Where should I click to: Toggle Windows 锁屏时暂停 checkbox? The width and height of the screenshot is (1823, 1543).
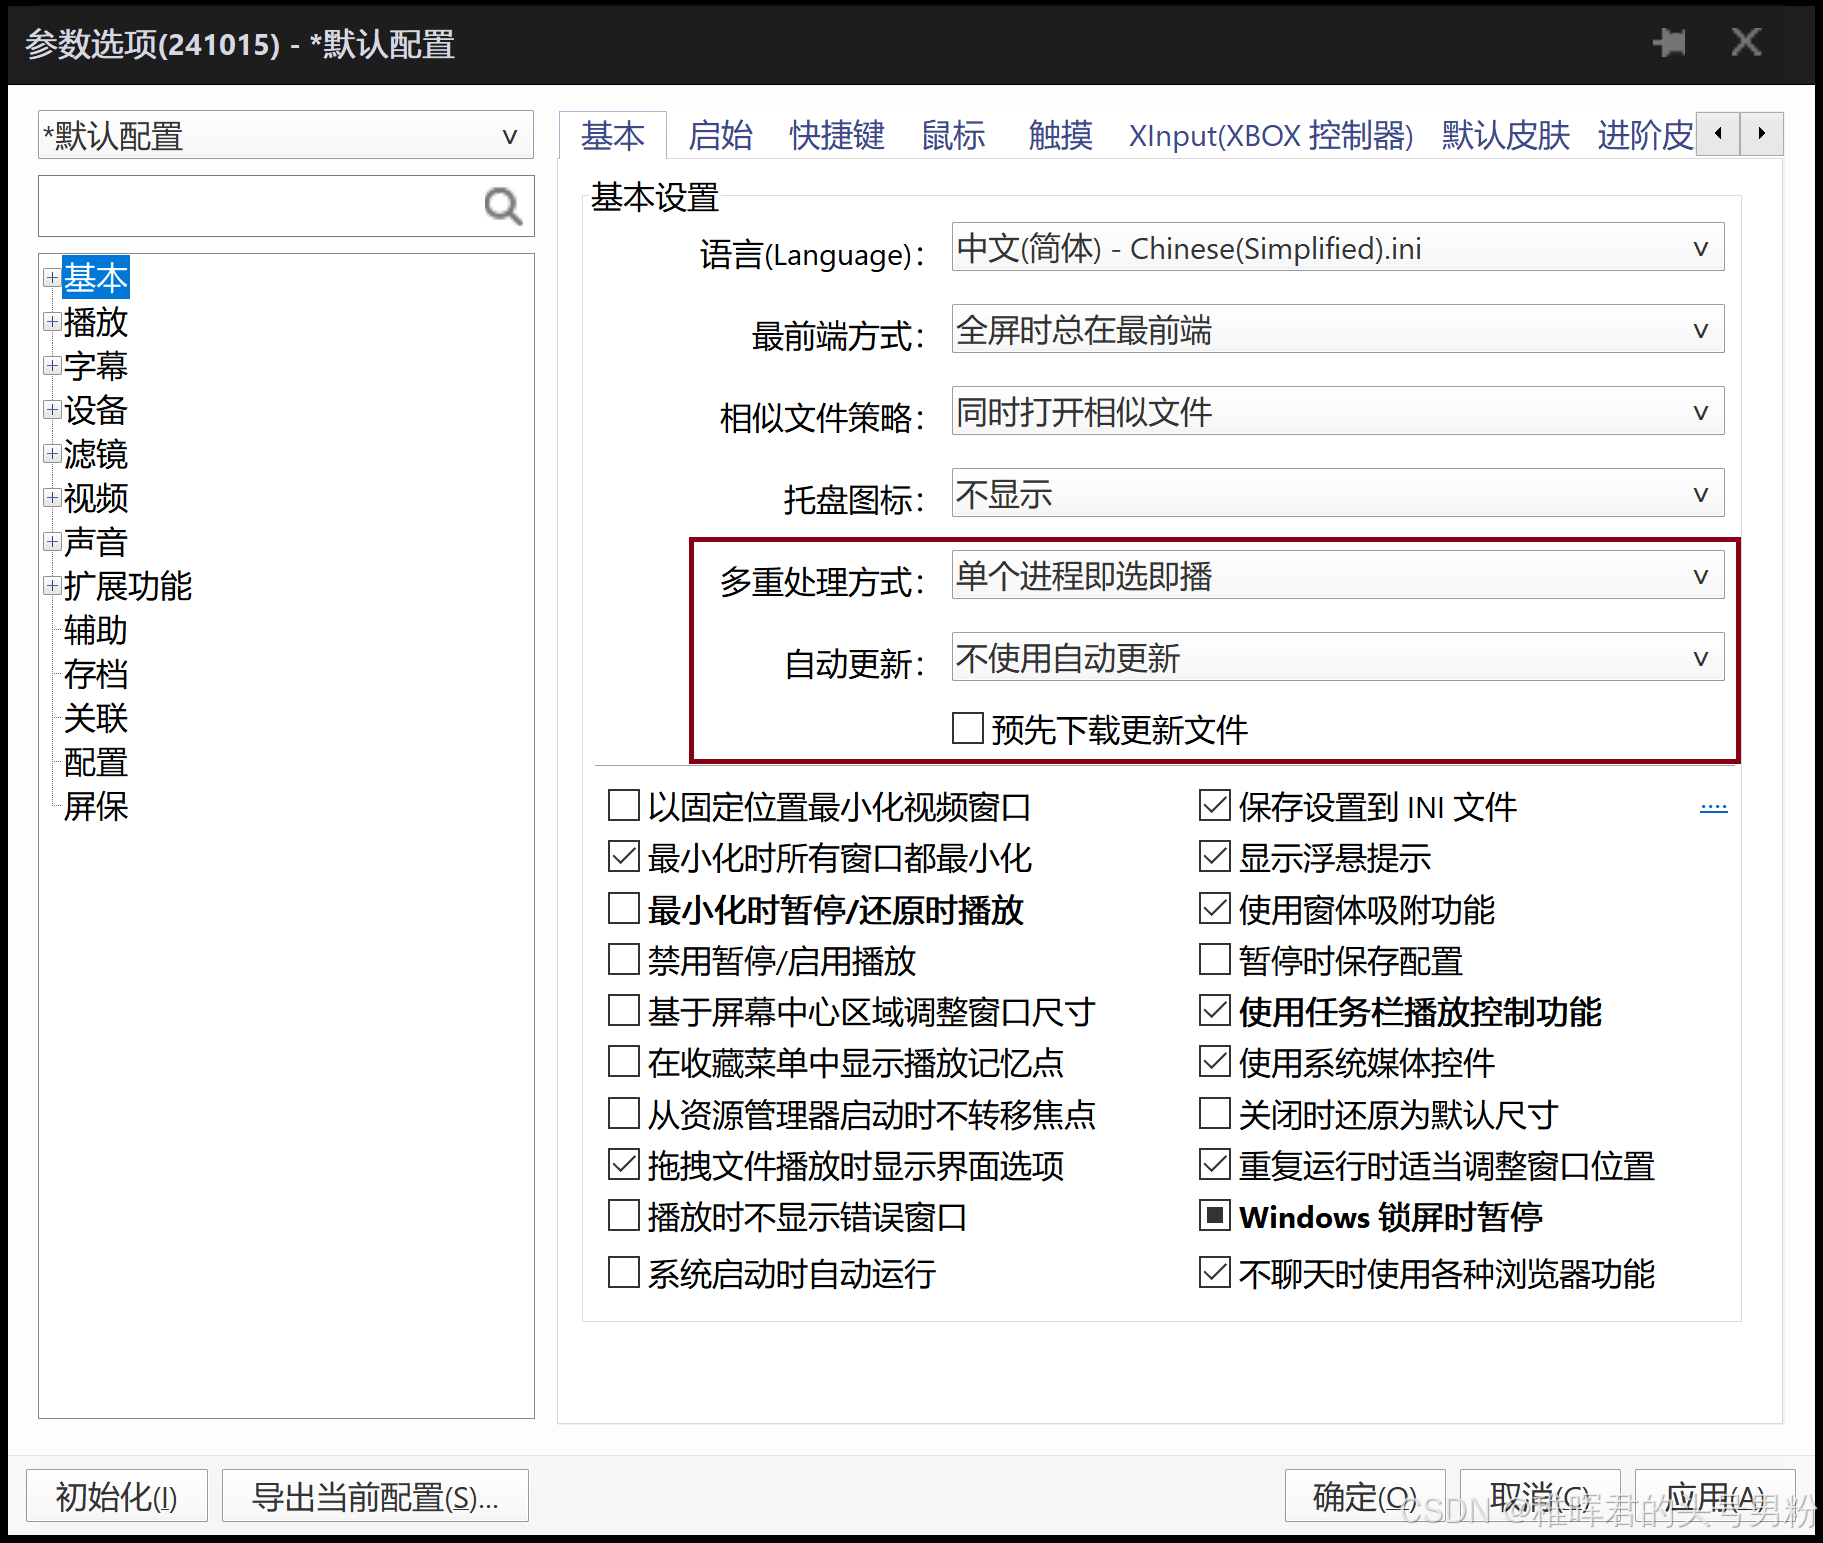[1215, 1215]
